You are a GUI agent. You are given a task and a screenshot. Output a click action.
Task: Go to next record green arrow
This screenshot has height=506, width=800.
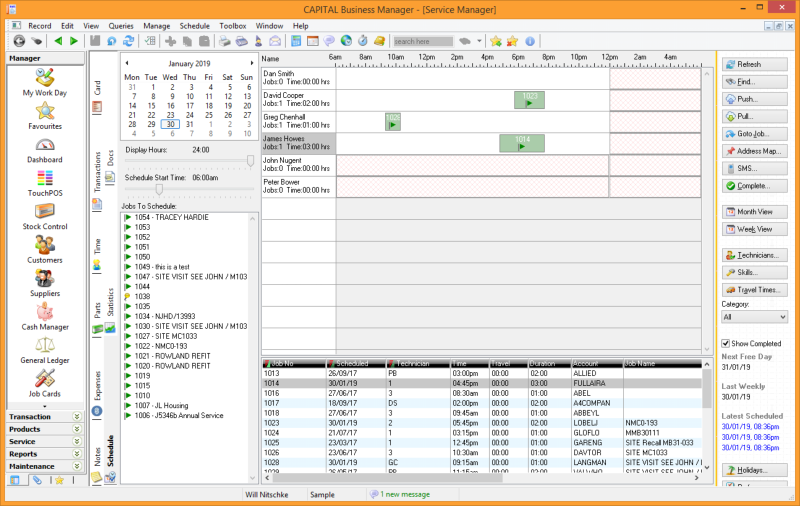74,41
